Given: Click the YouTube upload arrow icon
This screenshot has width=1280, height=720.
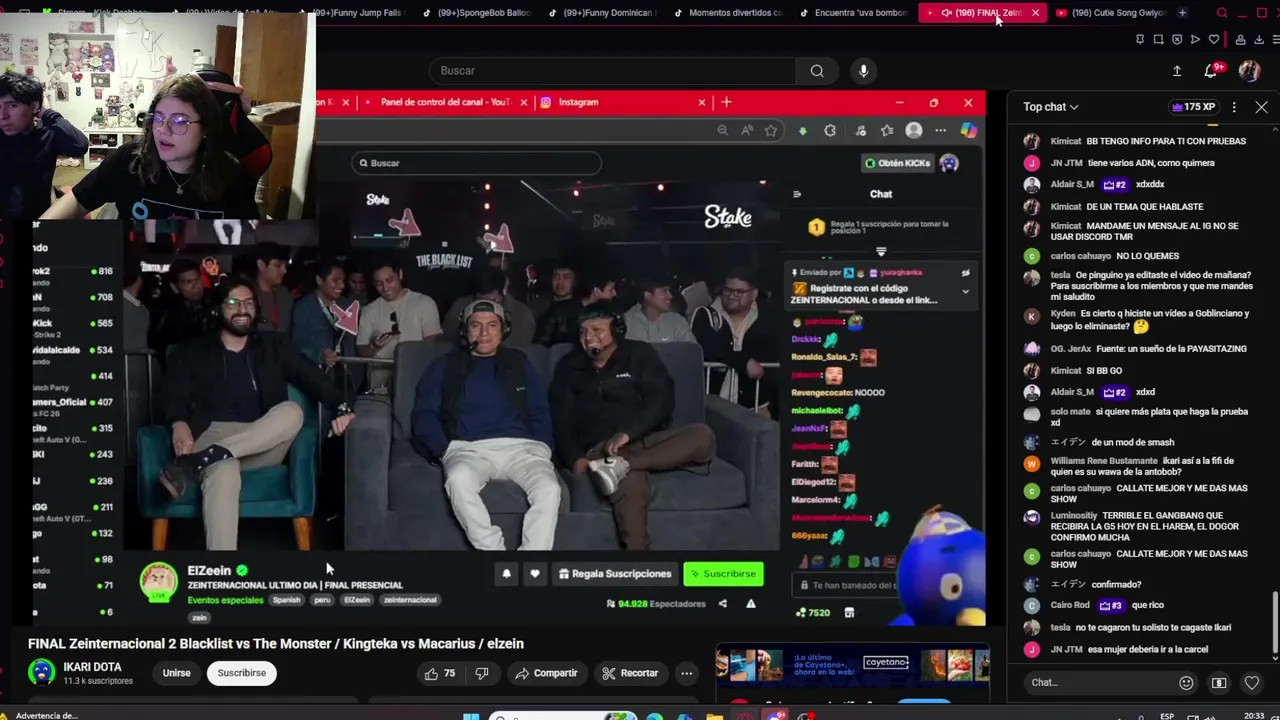Looking at the screenshot, I should 1177,71.
